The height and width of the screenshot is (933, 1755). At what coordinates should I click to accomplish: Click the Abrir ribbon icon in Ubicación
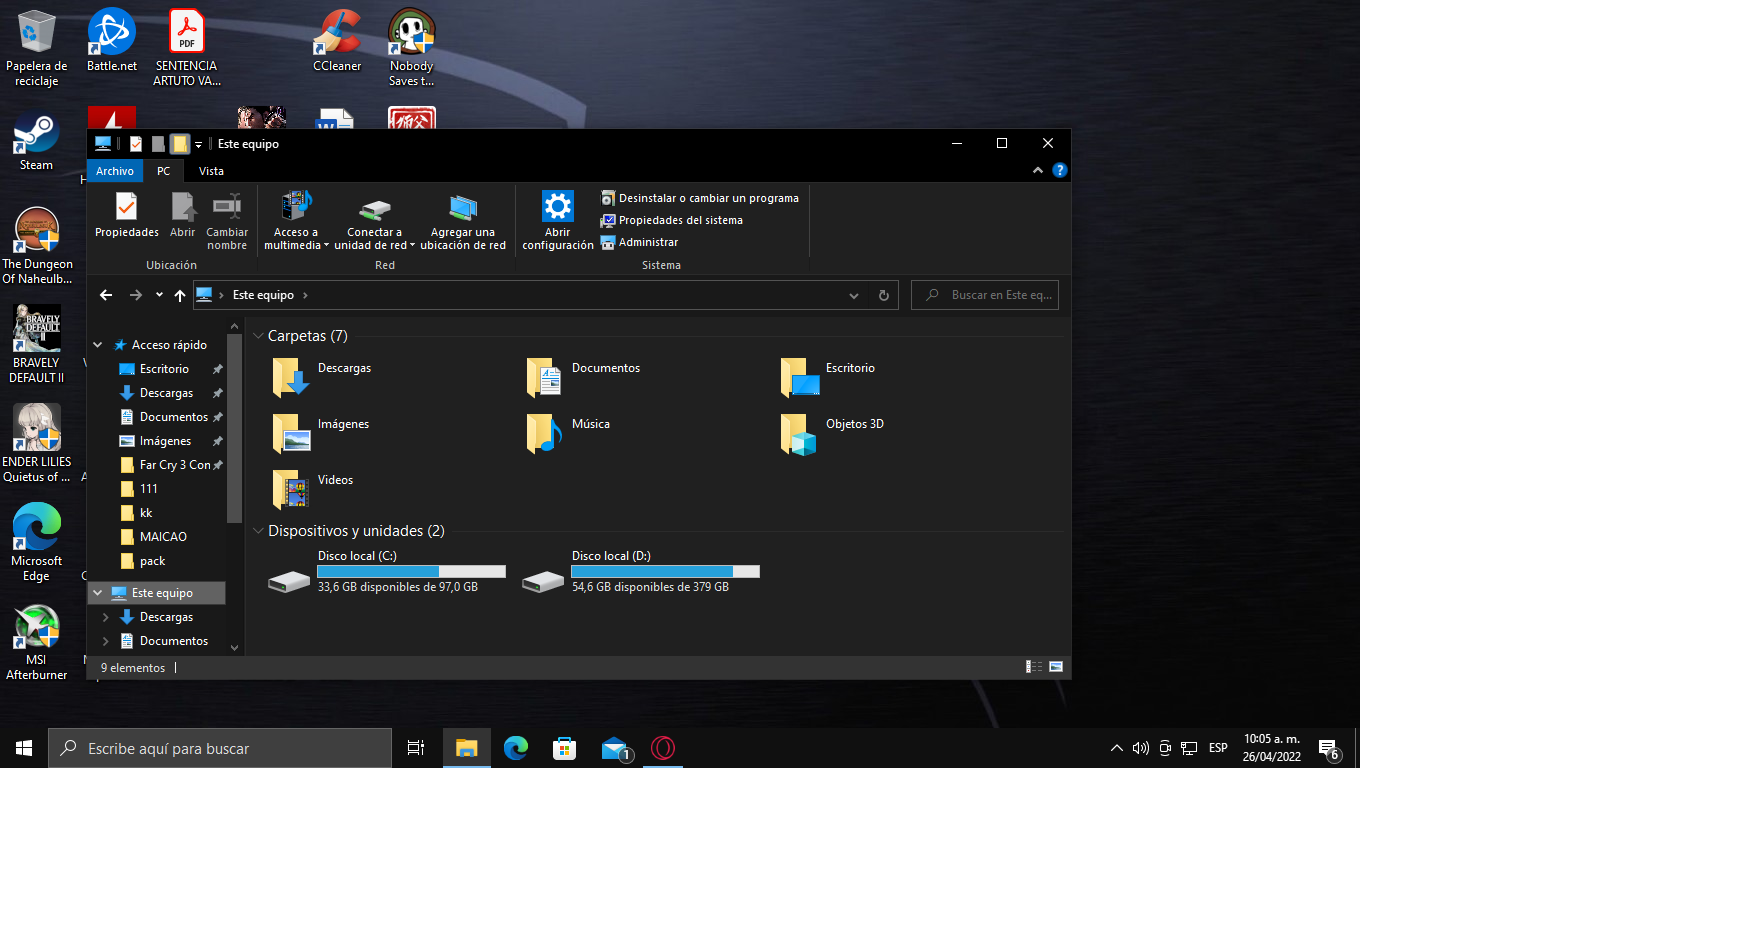click(182, 215)
